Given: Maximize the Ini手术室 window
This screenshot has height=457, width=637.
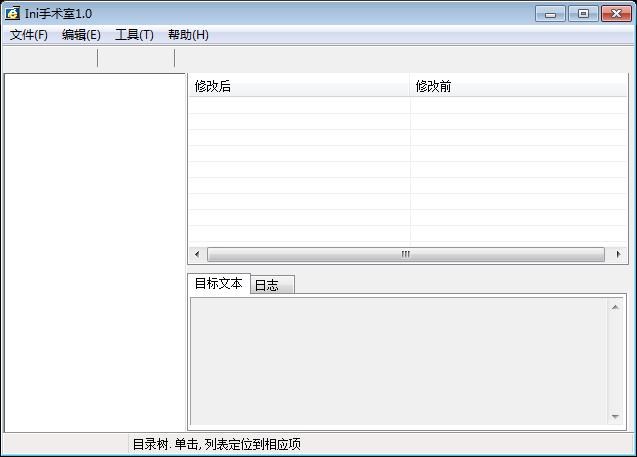Looking at the screenshot, I should (x=583, y=14).
